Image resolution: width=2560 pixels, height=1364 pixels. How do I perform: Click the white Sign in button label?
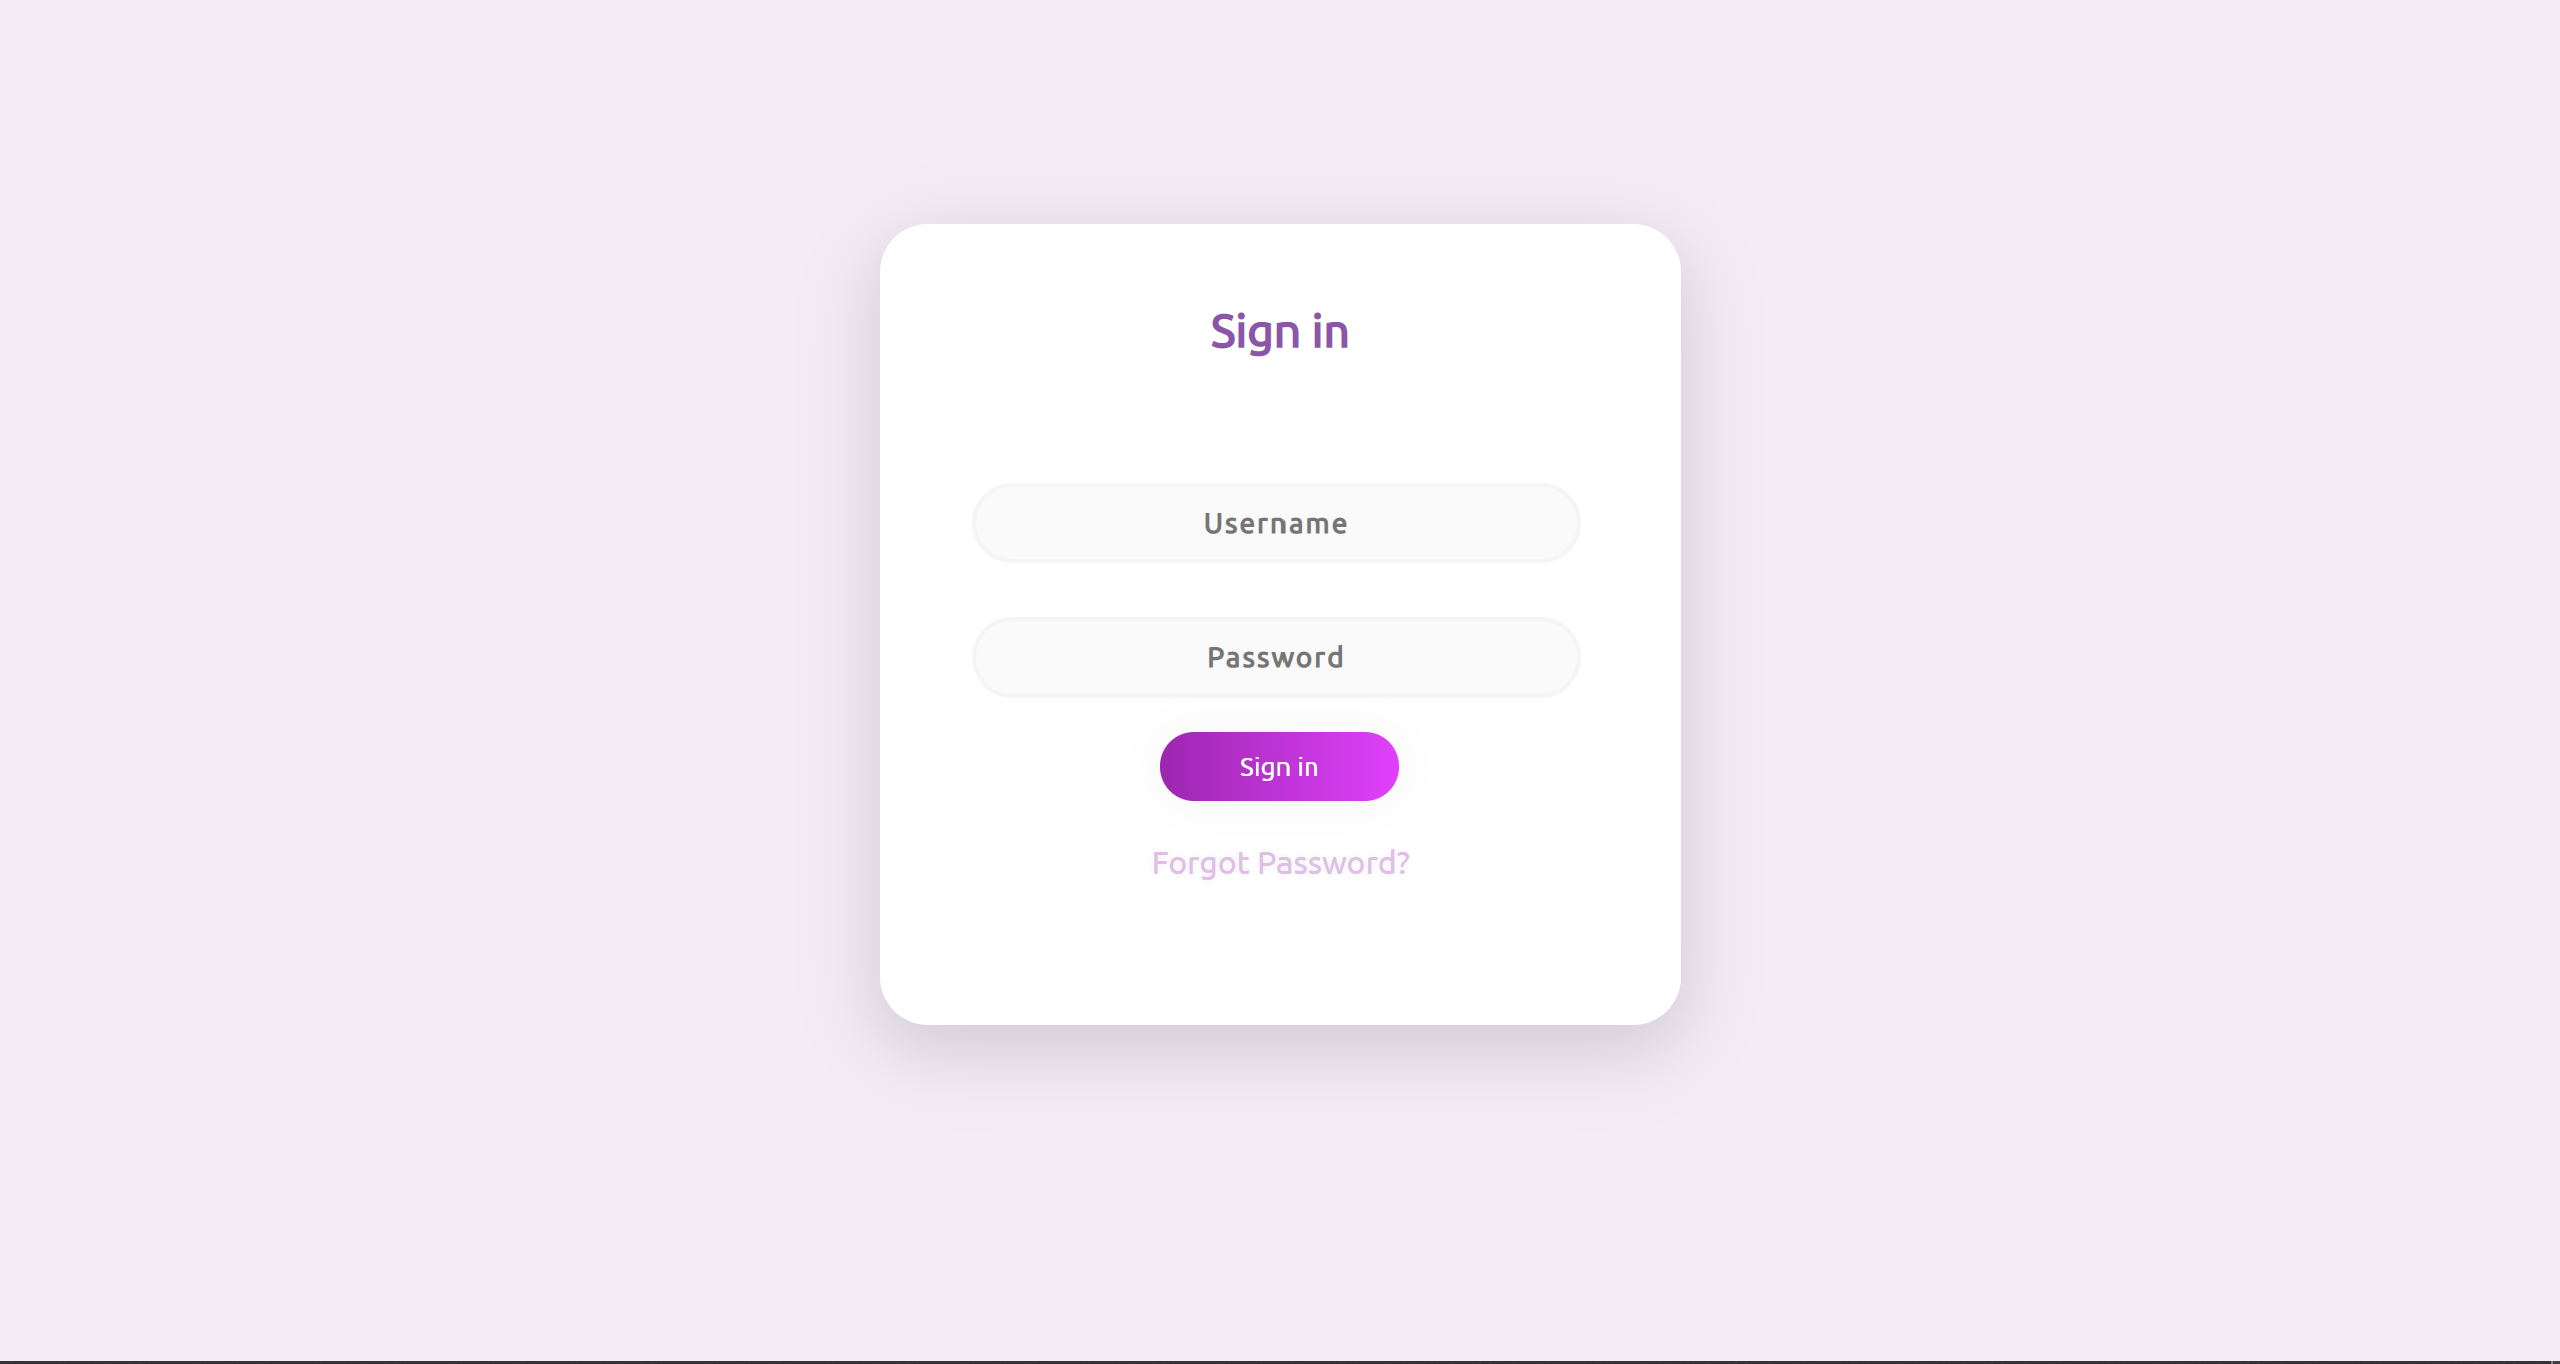[1279, 767]
